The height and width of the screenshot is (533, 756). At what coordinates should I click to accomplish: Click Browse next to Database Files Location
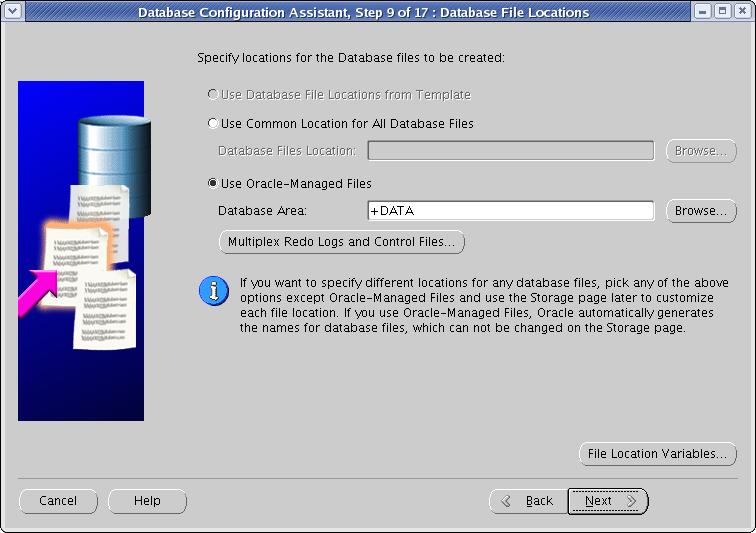click(x=701, y=151)
